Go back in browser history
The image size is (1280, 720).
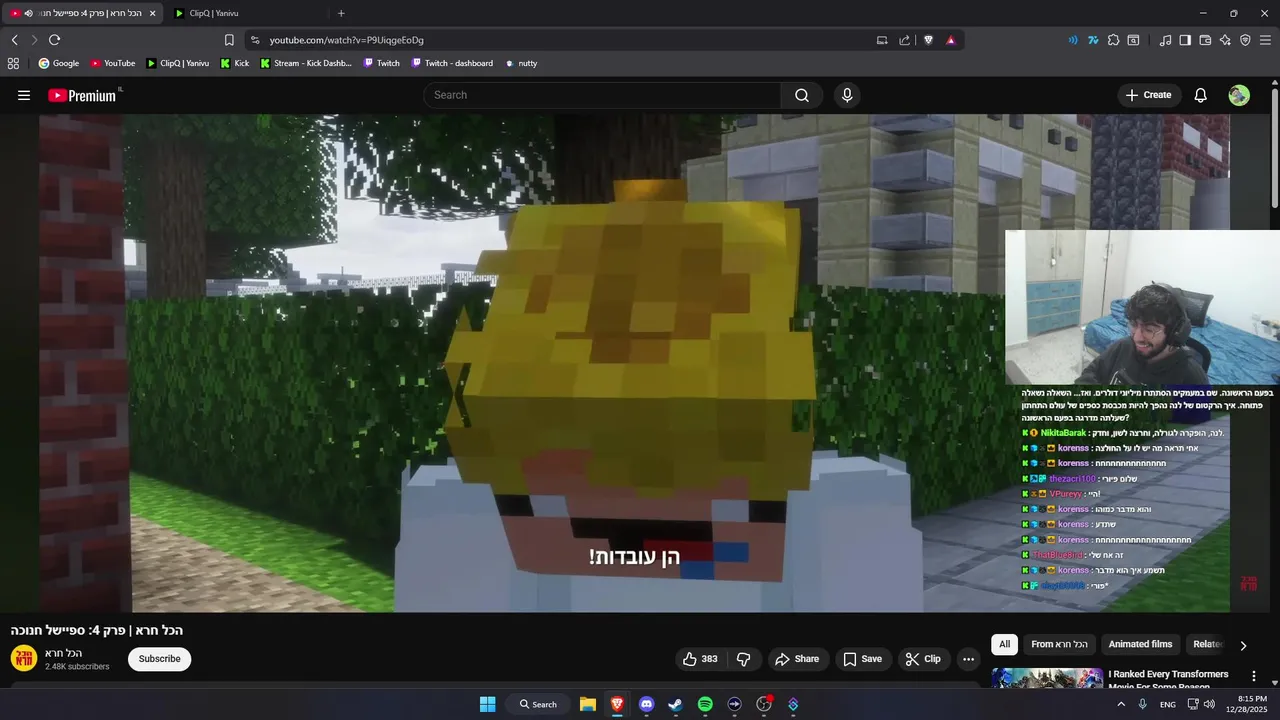(14, 40)
